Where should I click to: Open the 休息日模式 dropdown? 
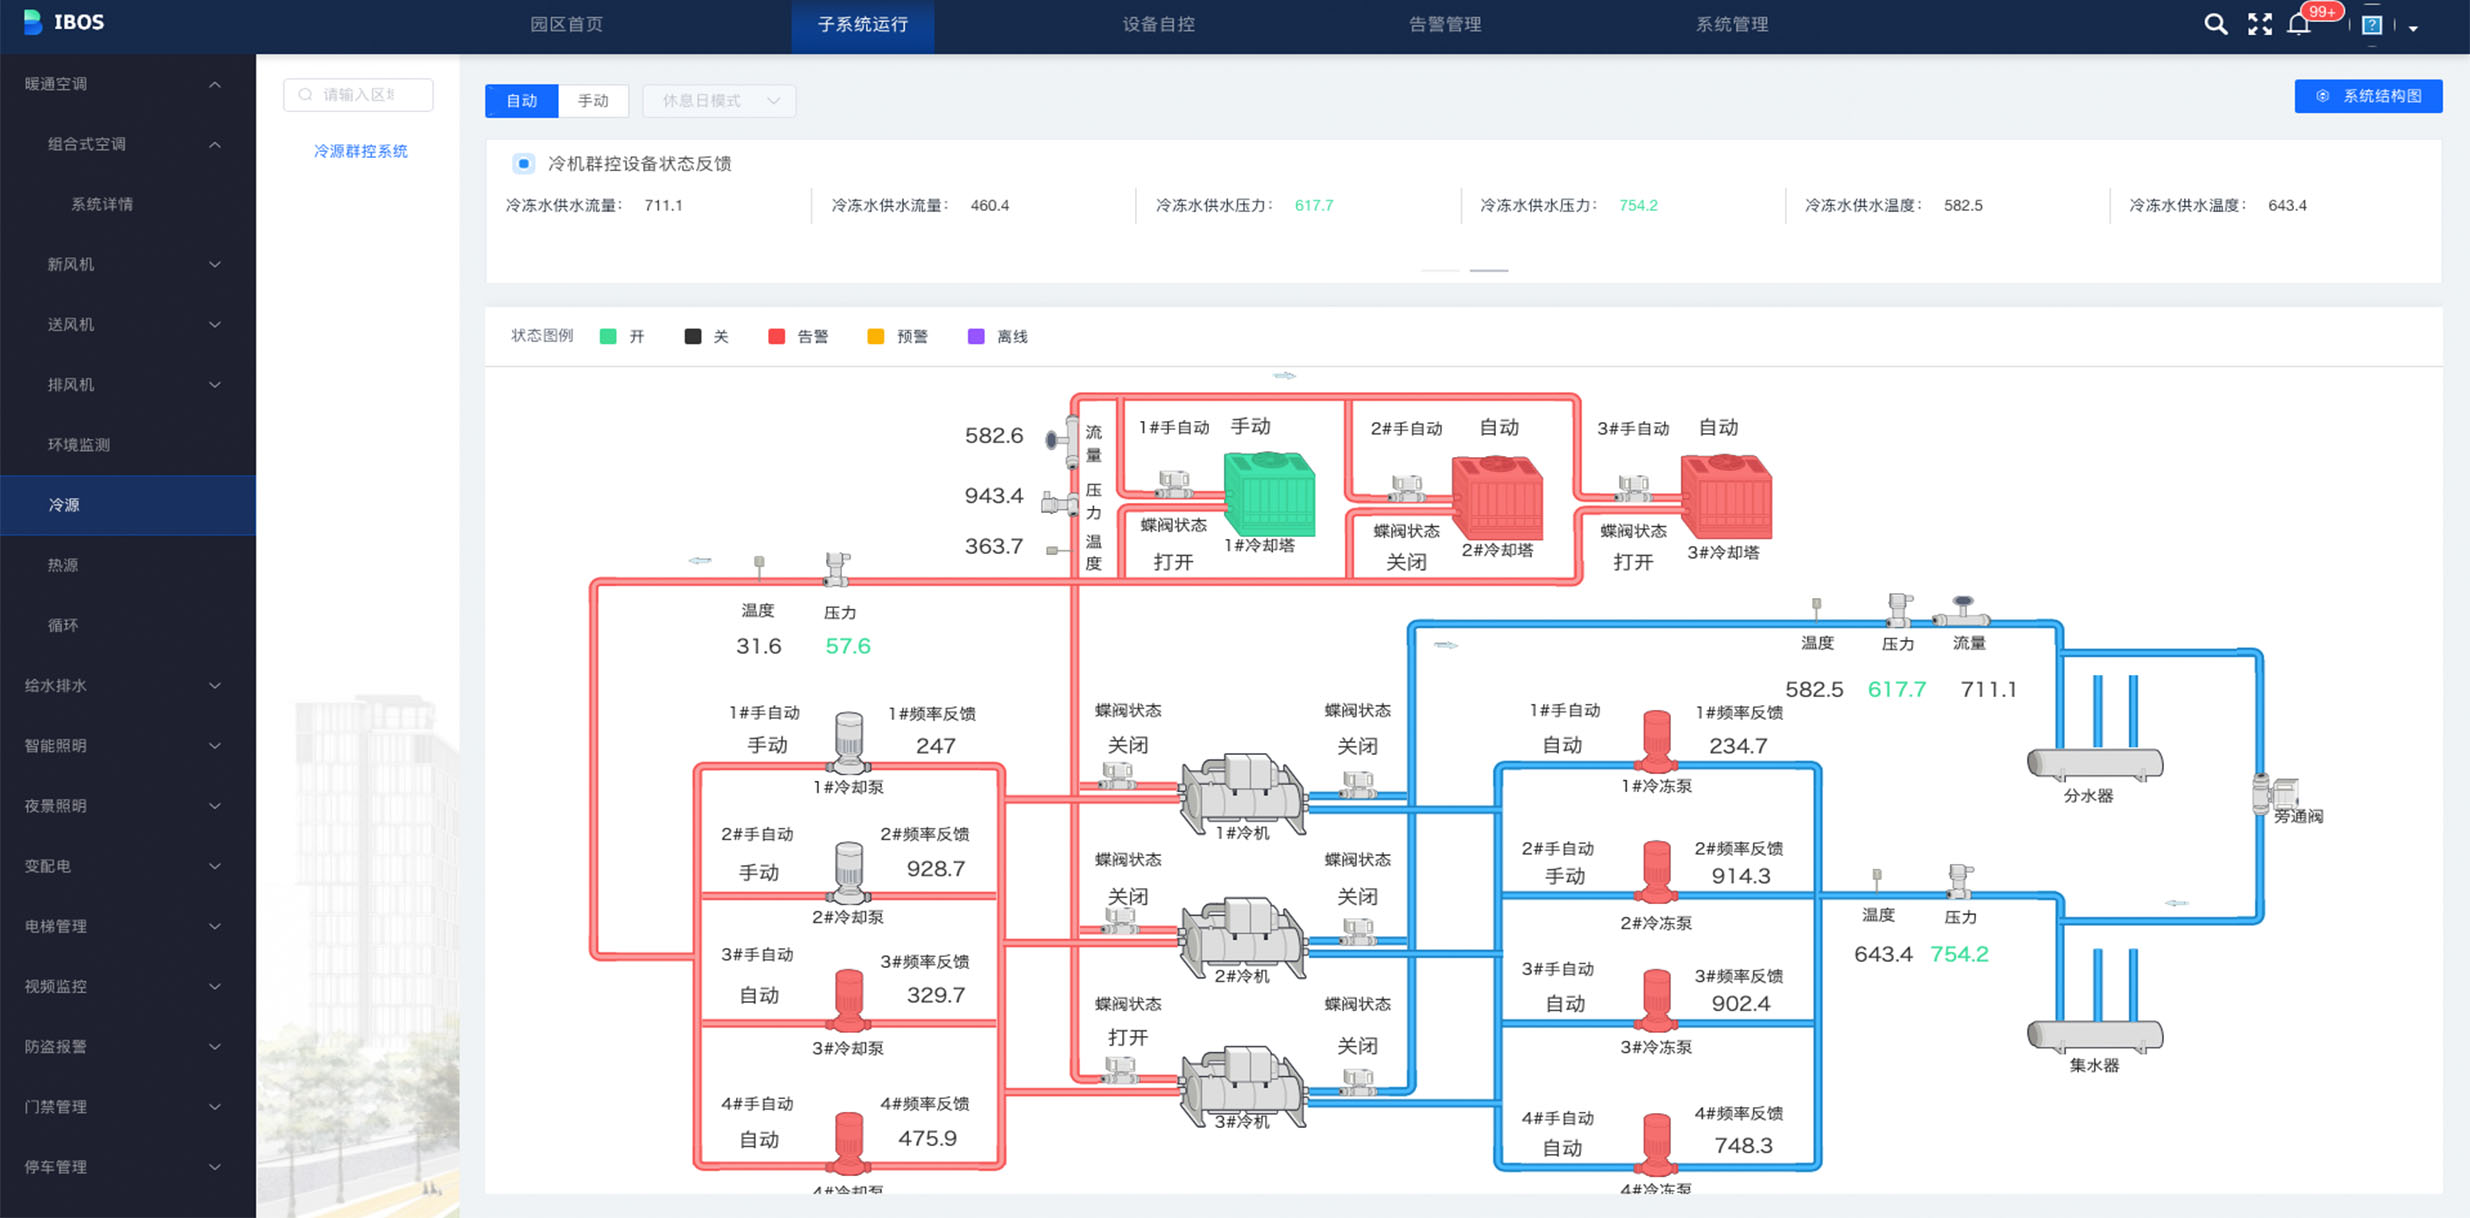(719, 100)
